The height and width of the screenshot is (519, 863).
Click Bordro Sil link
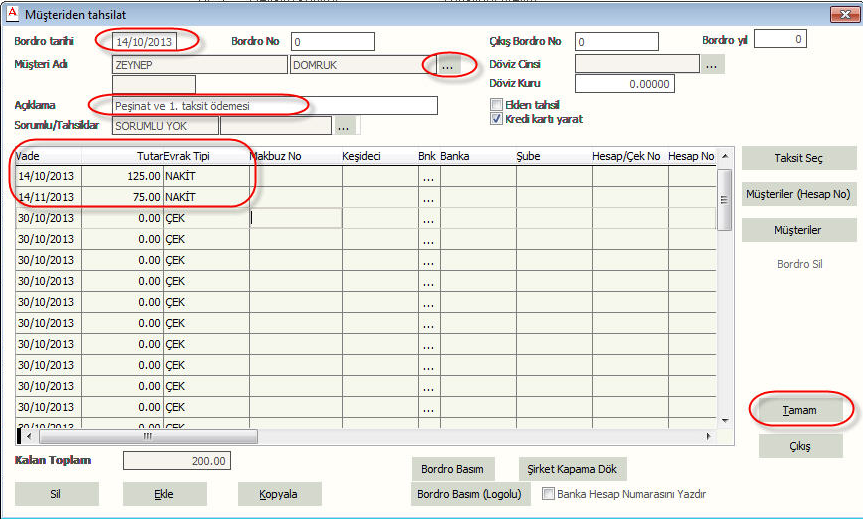tap(799, 265)
